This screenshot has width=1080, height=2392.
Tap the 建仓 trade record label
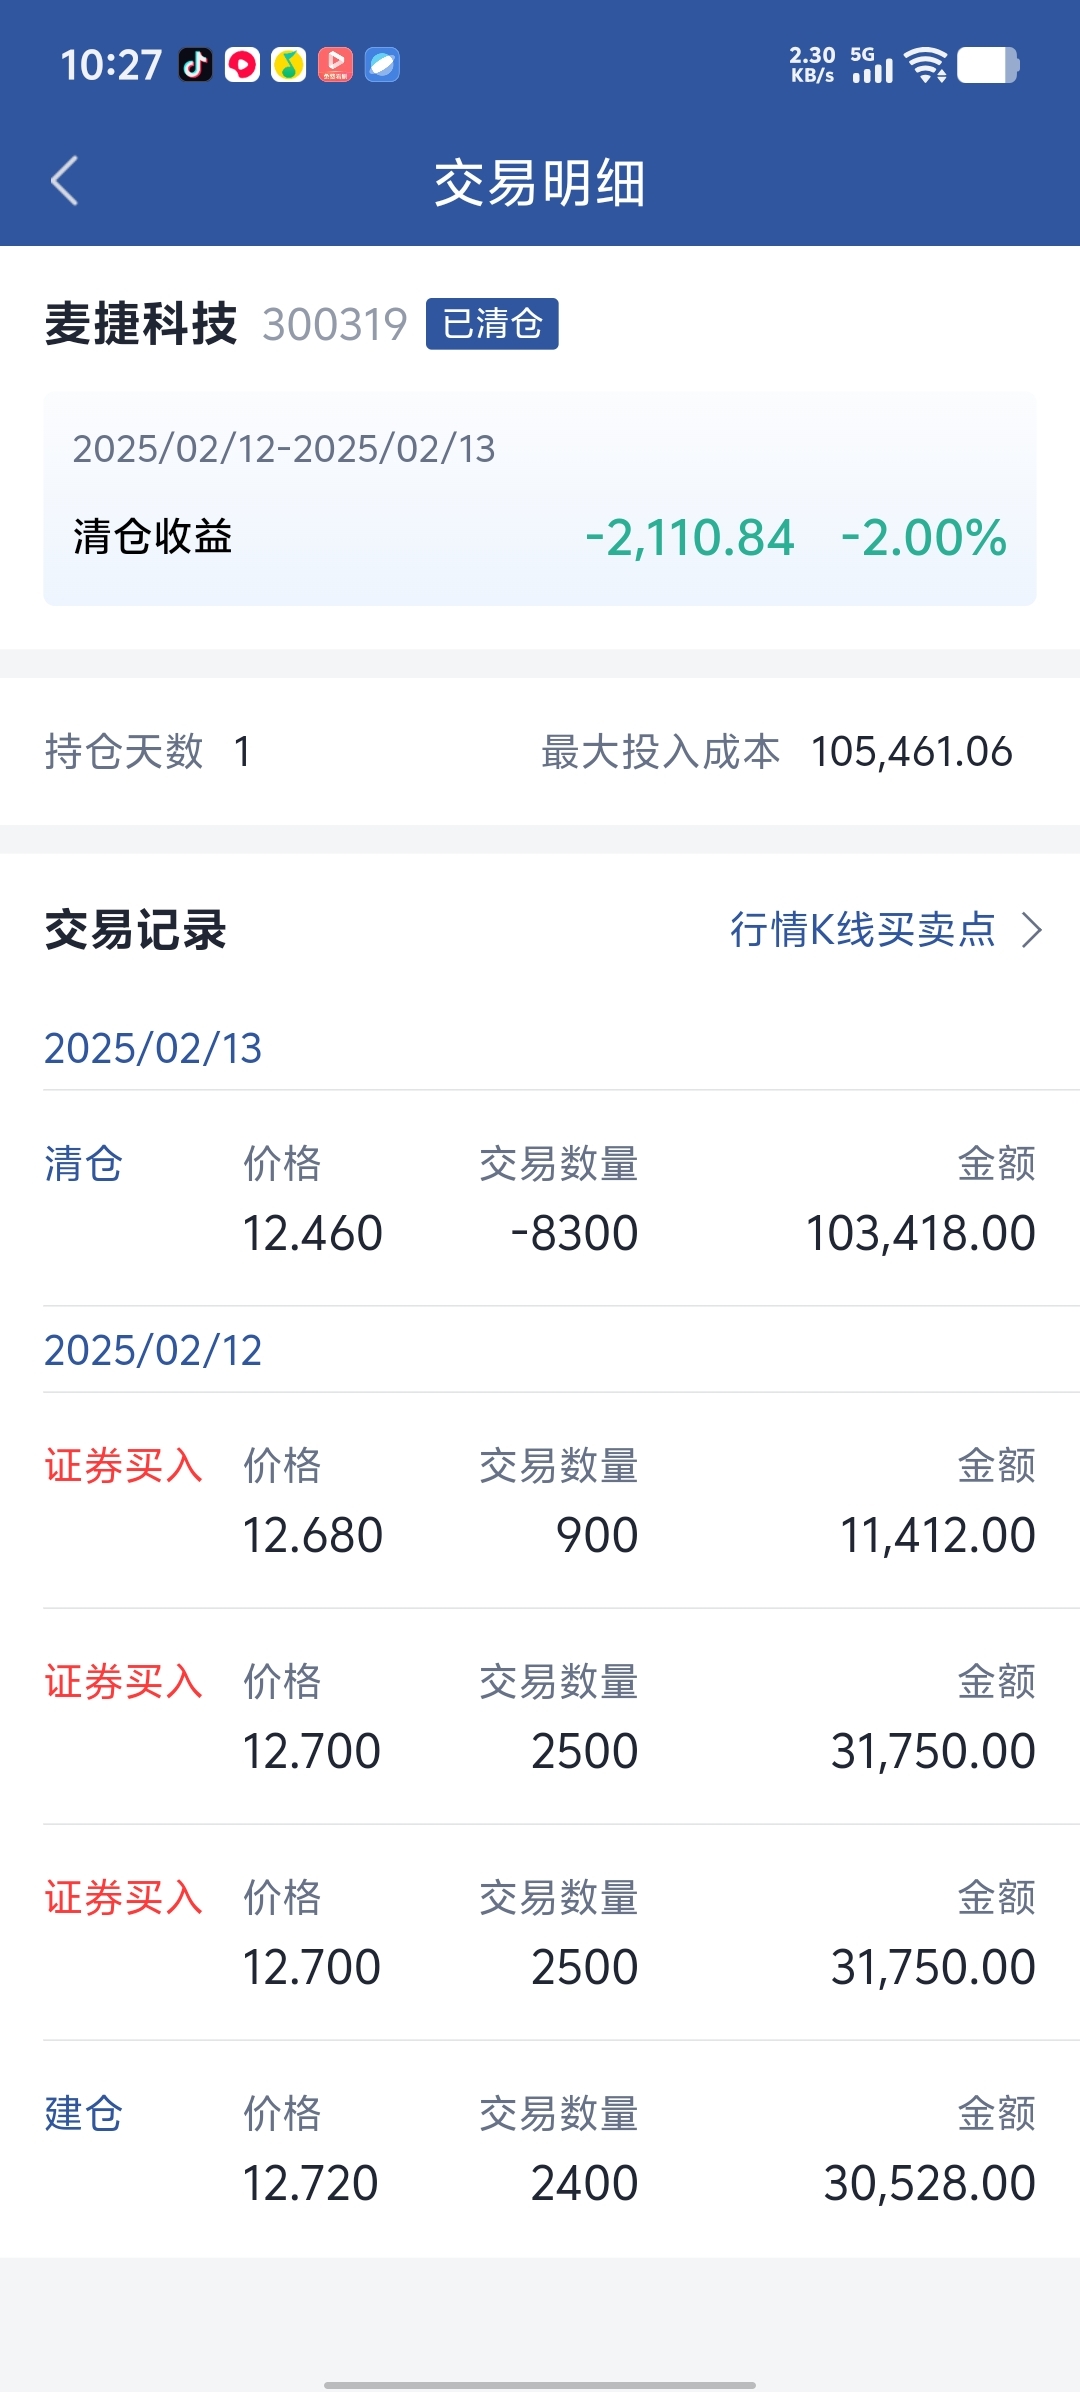(x=83, y=2114)
